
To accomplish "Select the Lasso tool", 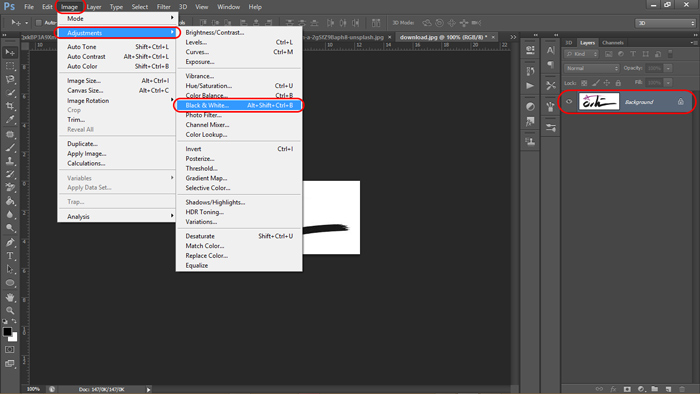I will coord(10,79).
